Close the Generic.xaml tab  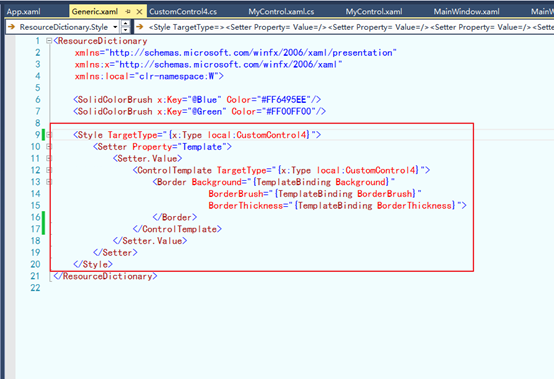pyautogui.click(x=139, y=12)
